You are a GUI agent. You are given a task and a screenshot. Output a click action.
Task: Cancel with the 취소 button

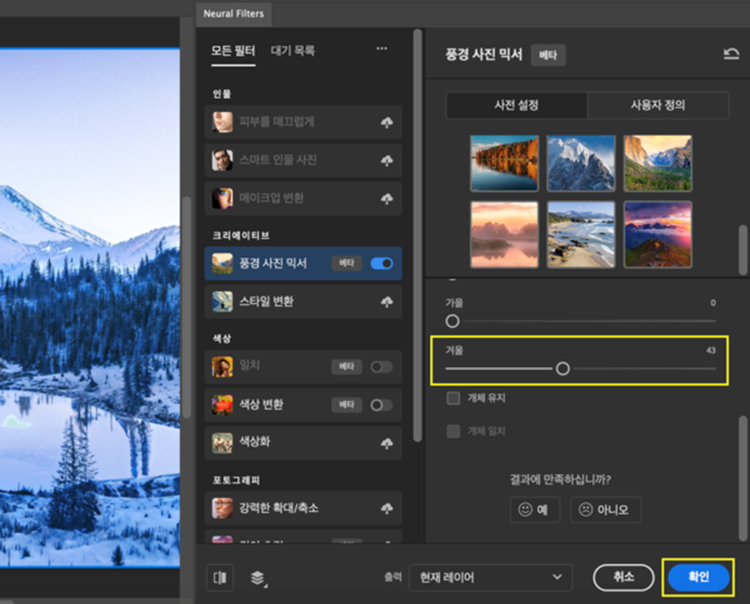point(624,577)
